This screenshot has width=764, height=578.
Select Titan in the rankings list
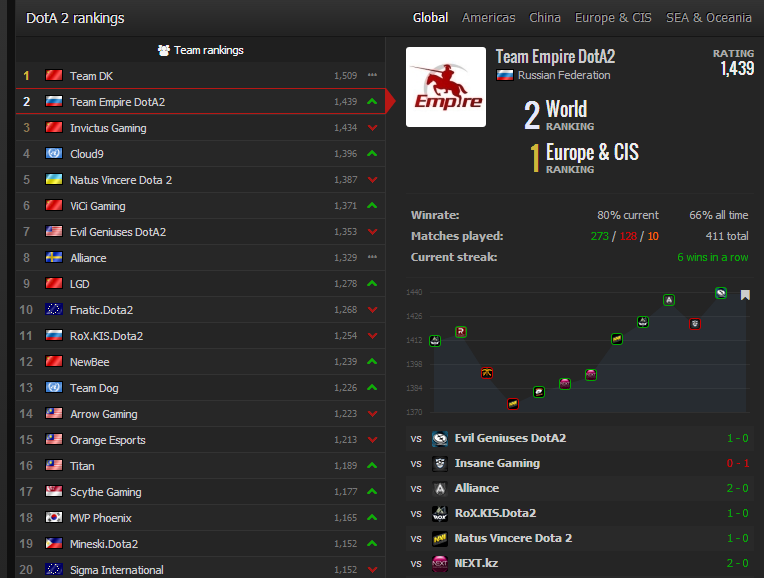(x=200, y=465)
